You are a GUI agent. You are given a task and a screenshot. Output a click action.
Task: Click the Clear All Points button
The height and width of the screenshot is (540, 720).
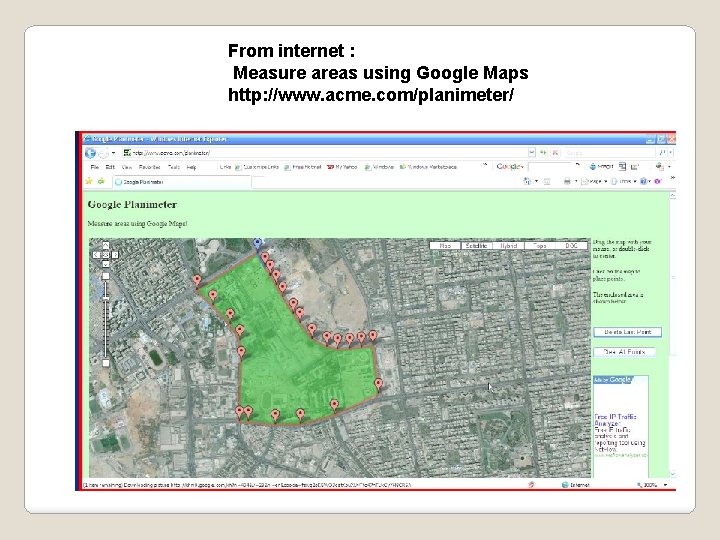624,352
